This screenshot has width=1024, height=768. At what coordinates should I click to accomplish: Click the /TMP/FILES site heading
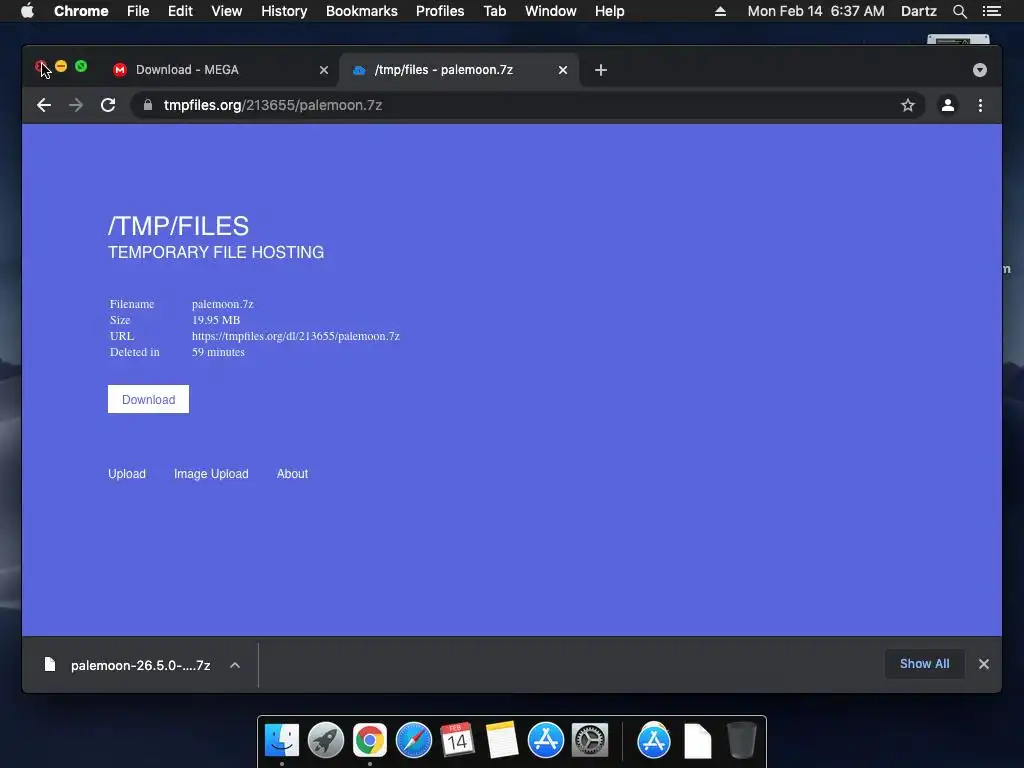[178, 226]
